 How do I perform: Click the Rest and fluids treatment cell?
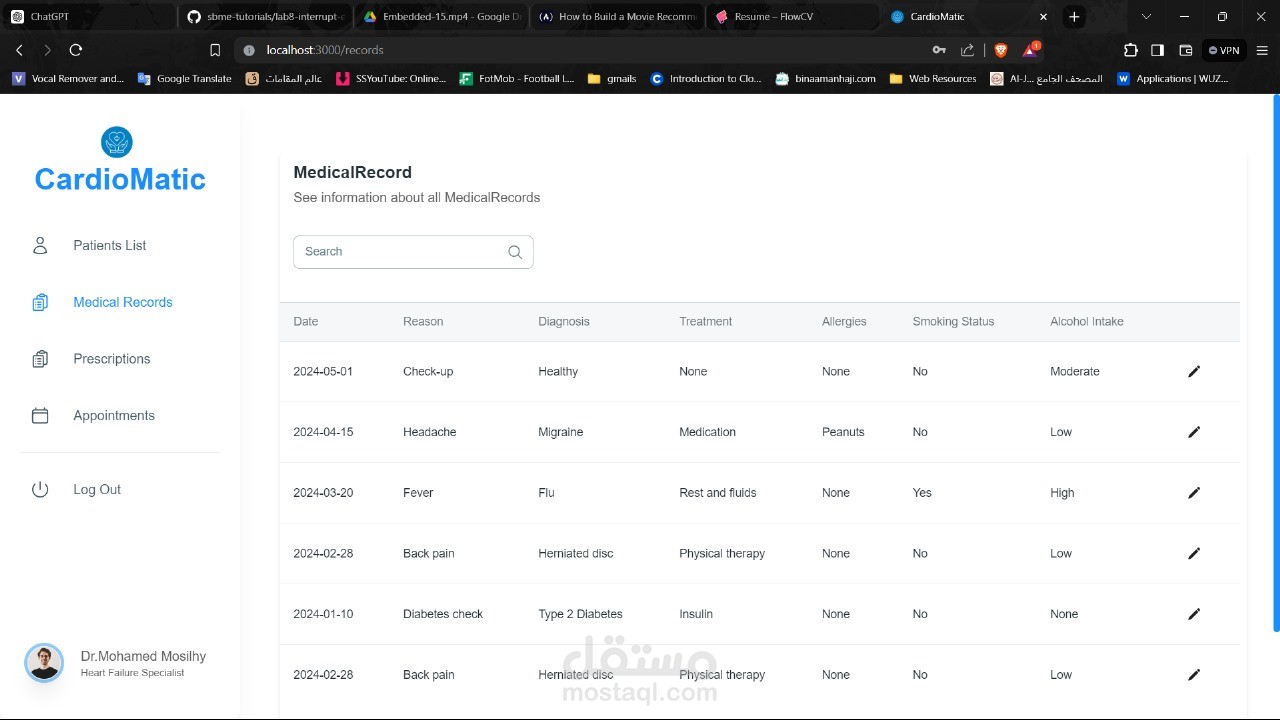[x=718, y=493]
